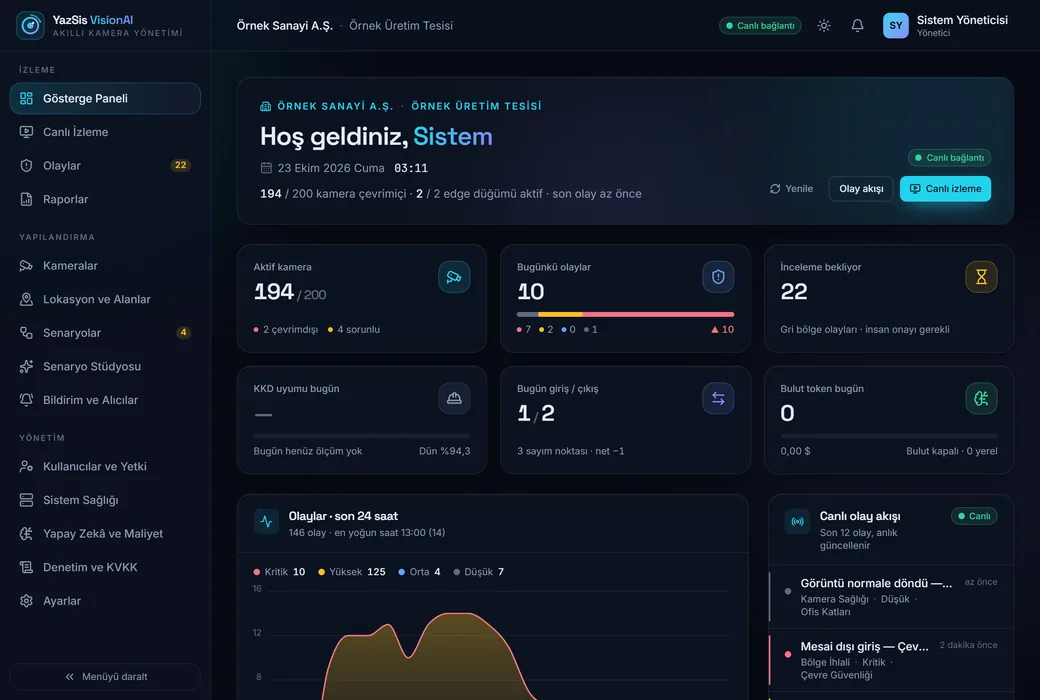The width and height of the screenshot is (1040, 700).
Task: Open Sistem Sağlığı
Action: (x=105, y=500)
